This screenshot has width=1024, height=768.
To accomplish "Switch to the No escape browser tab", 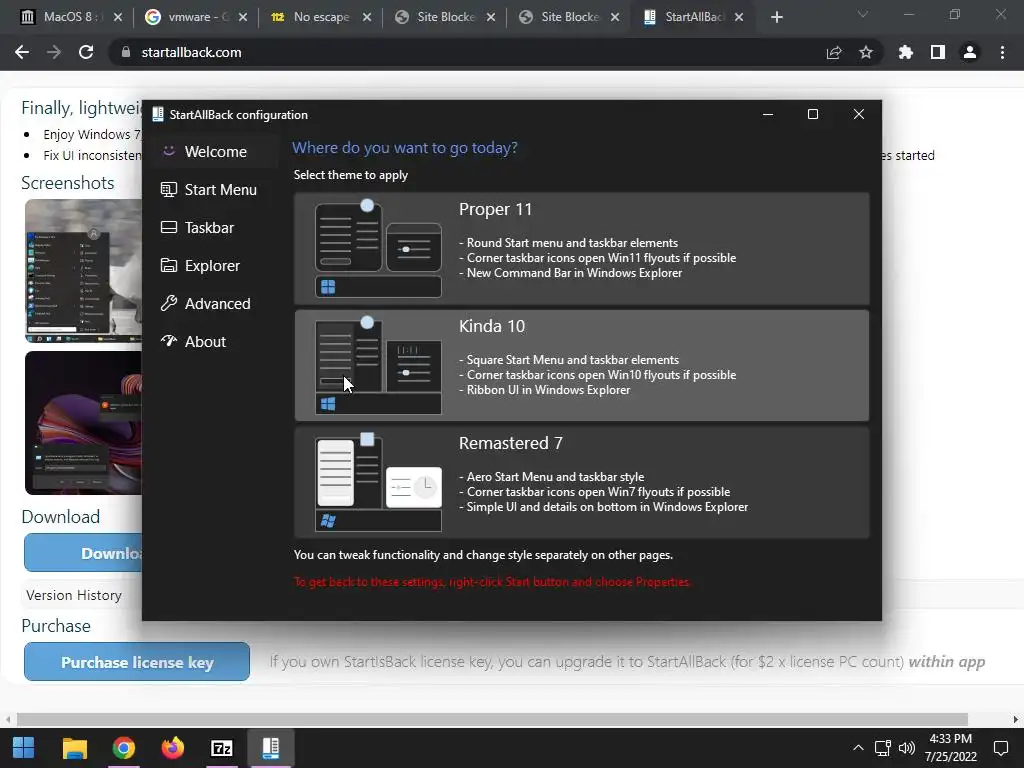I will click(321, 17).
